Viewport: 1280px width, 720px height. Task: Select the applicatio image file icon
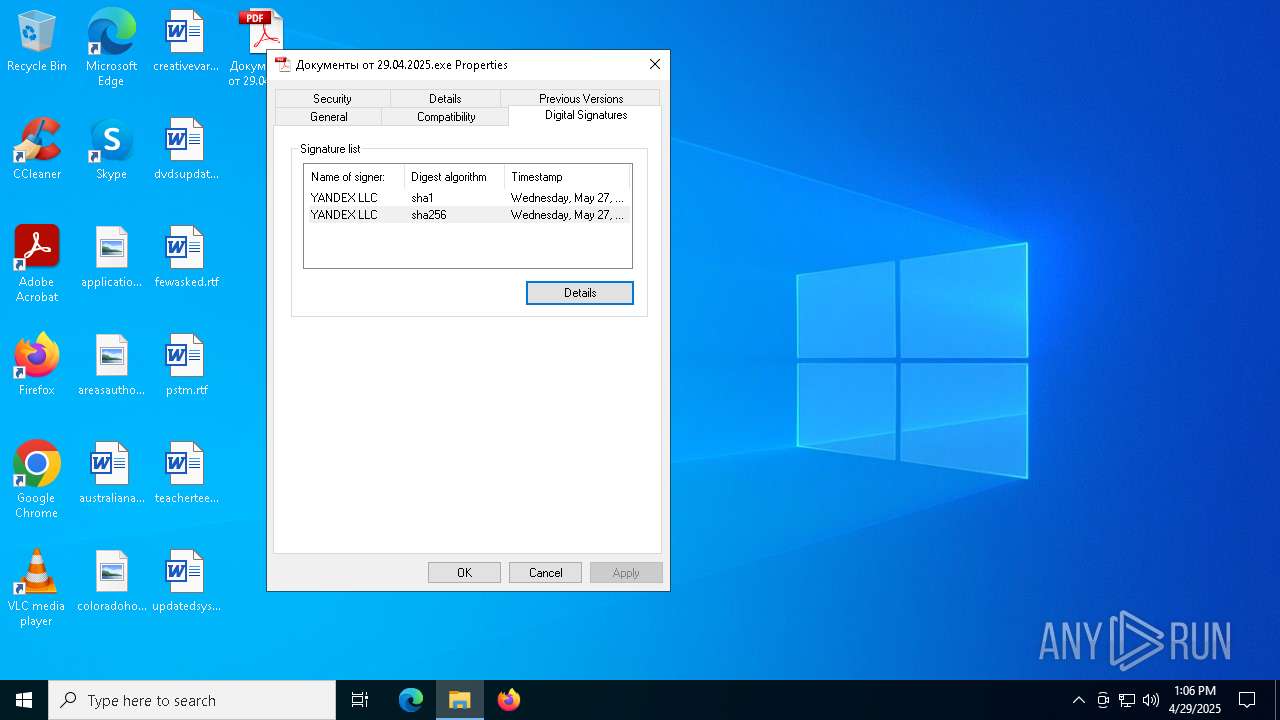pos(111,258)
